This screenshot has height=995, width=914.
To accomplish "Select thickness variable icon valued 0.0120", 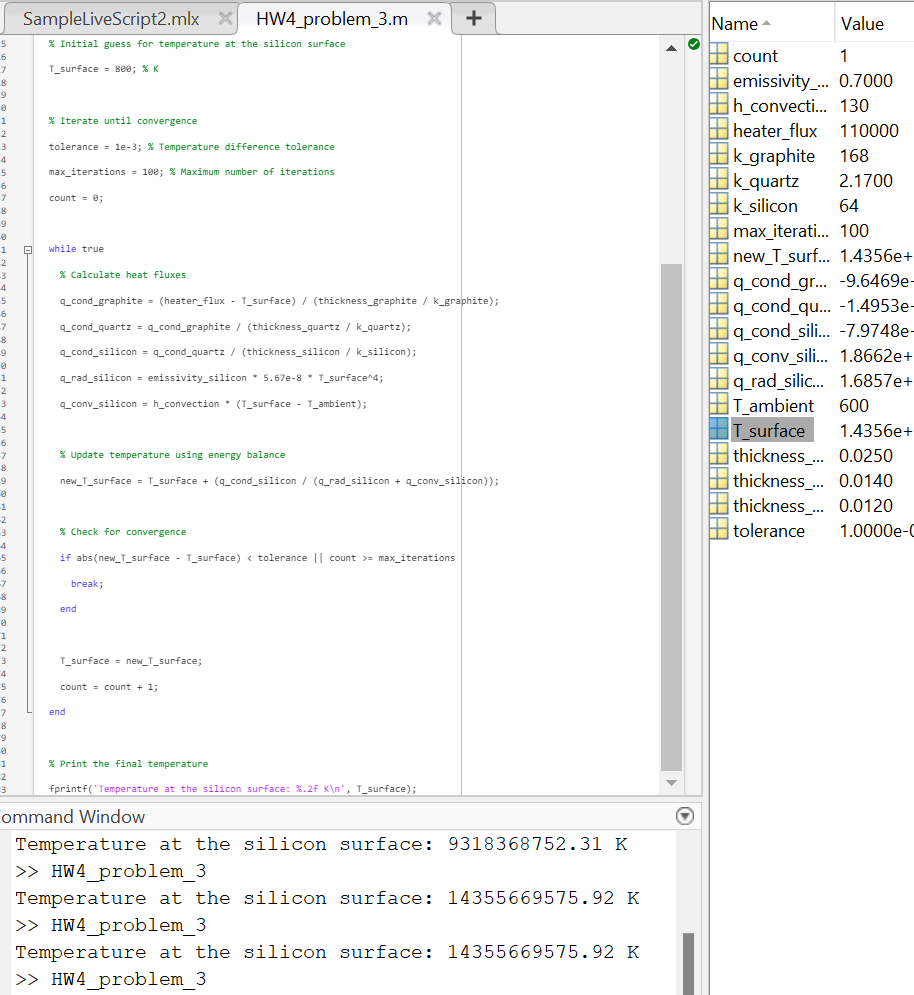I will 719,504.
